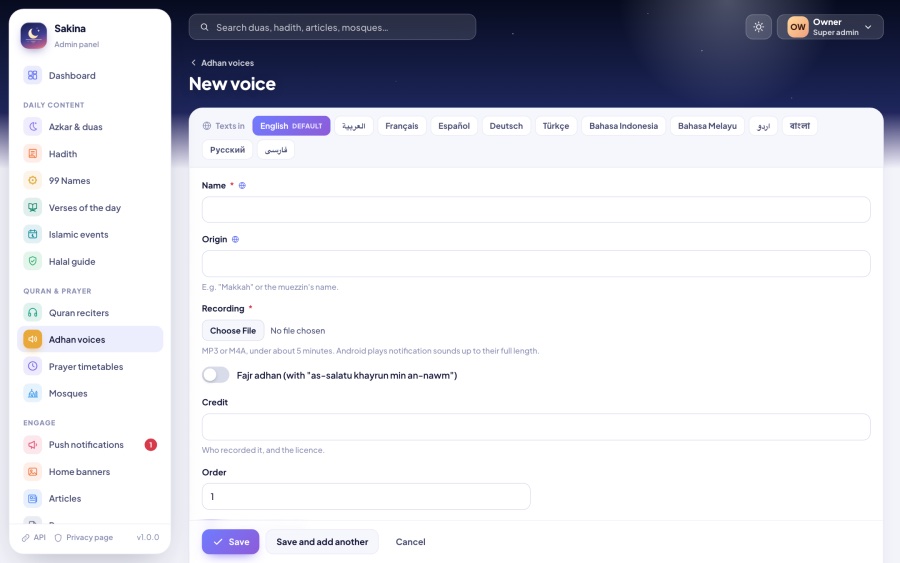Focus the Order field showing 1
Viewport: 900px width, 563px height.
(366, 496)
